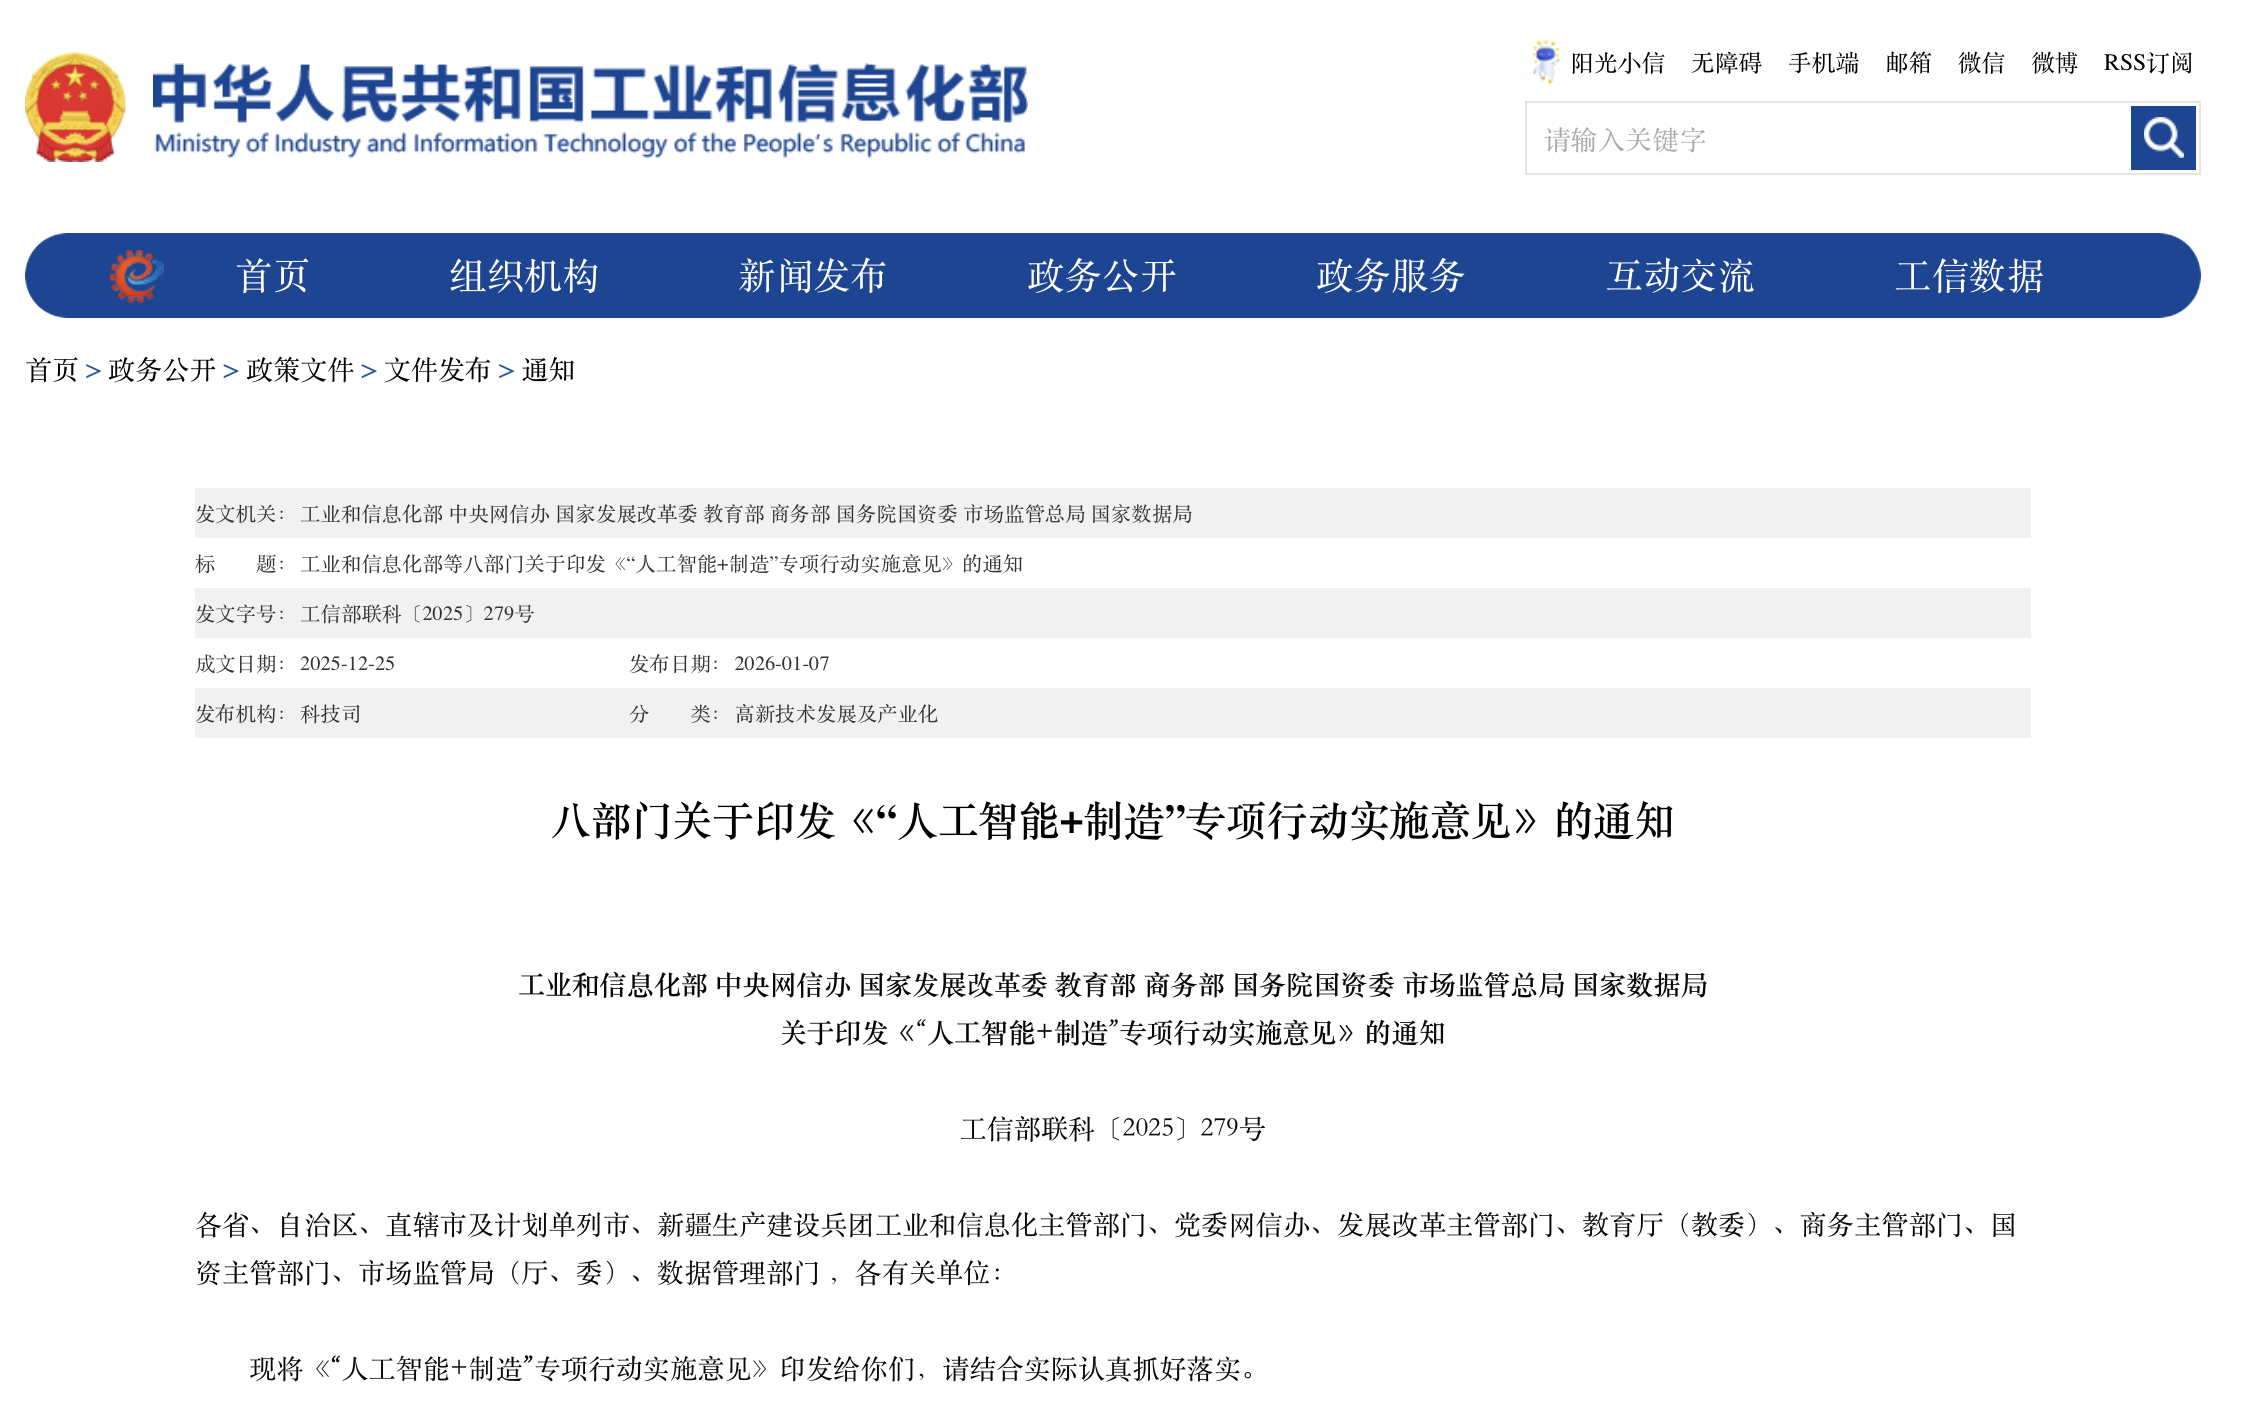
Task: Click the 微信 link in top bar
Action: 1982,63
